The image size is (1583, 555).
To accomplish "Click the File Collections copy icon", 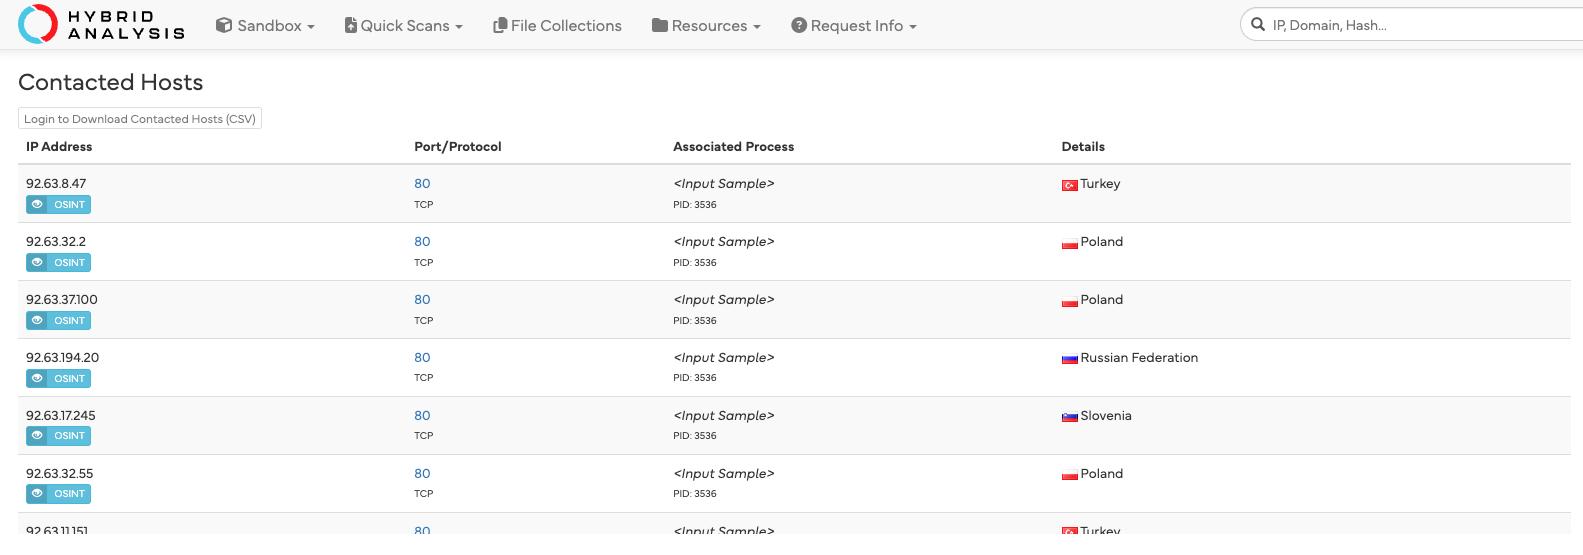I will (500, 25).
